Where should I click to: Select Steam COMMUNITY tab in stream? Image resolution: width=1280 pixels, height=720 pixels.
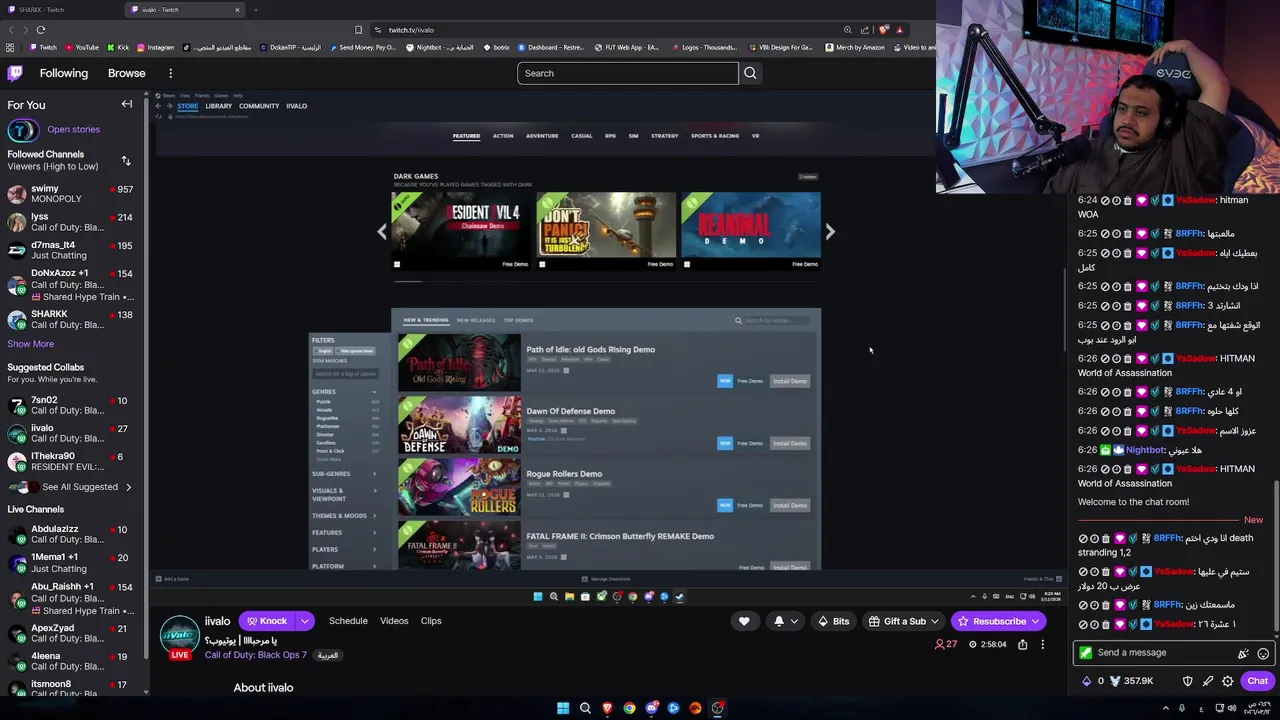point(259,106)
